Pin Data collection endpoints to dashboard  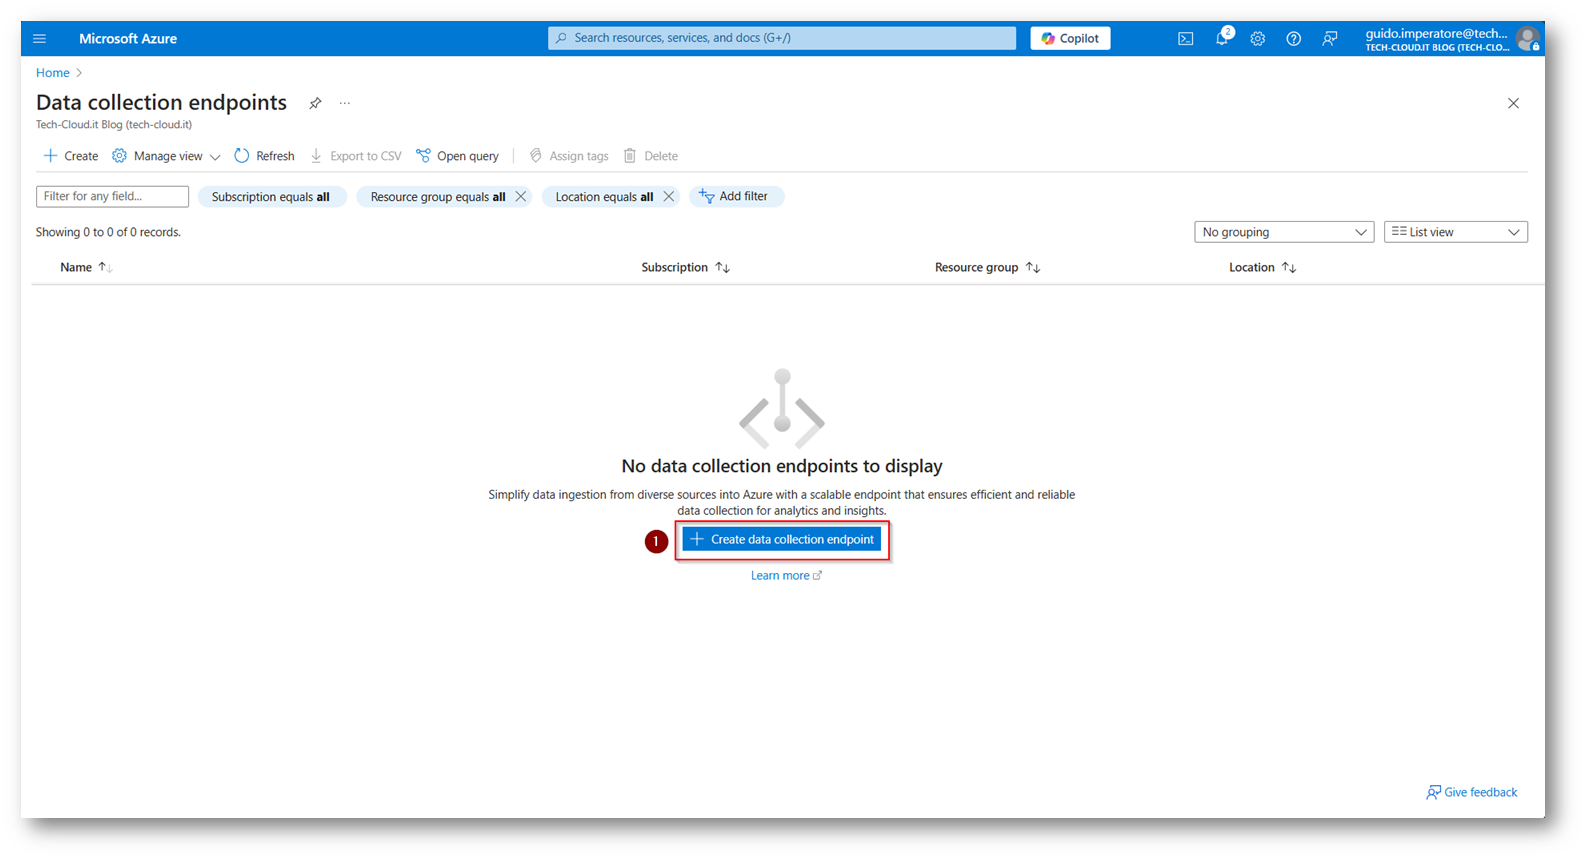click(315, 103)
